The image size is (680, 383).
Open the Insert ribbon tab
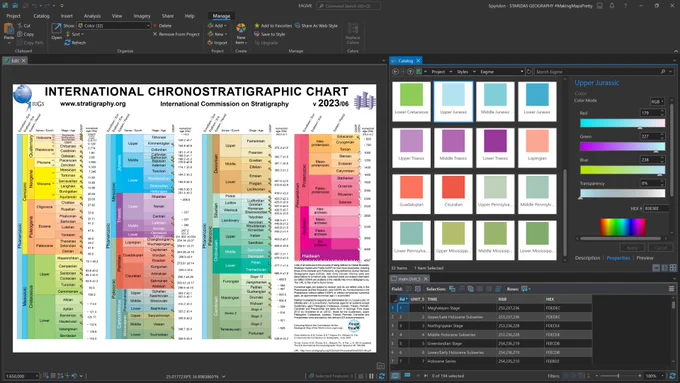pyautogui.click(x=66, y=16)
